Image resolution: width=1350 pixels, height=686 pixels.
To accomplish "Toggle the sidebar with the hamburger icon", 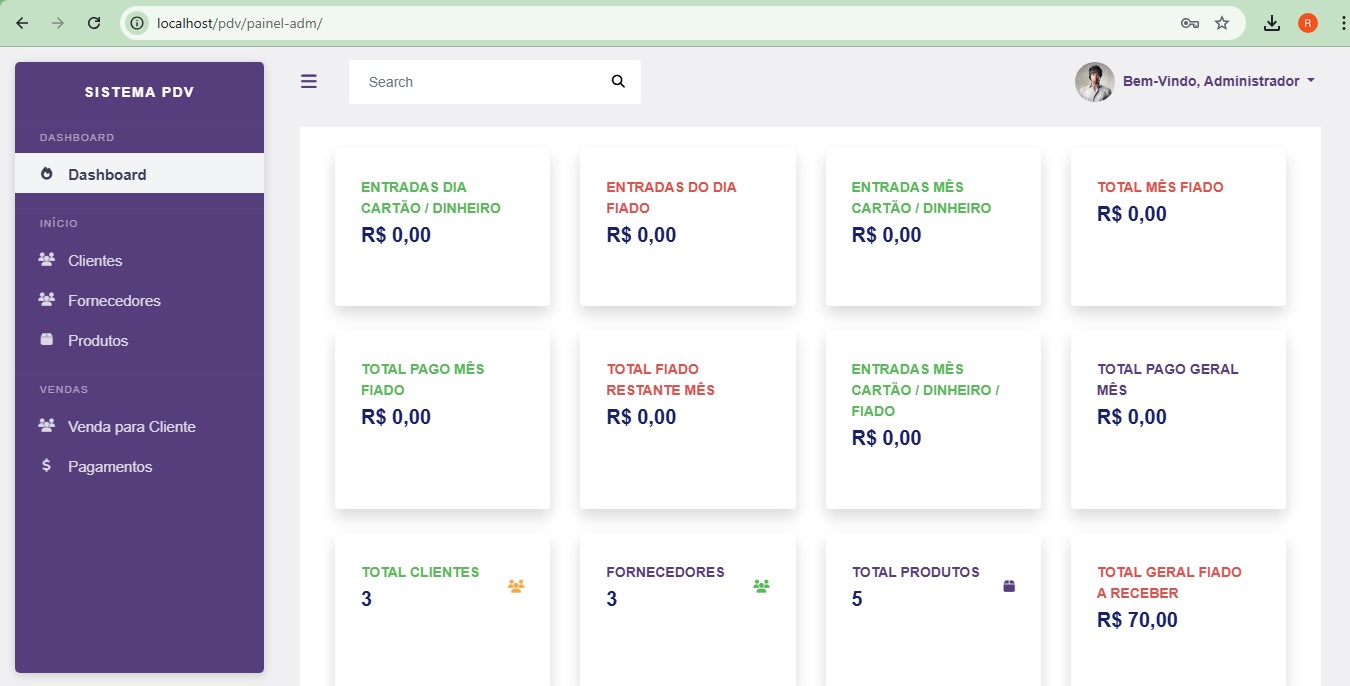I will pos(309,81).
